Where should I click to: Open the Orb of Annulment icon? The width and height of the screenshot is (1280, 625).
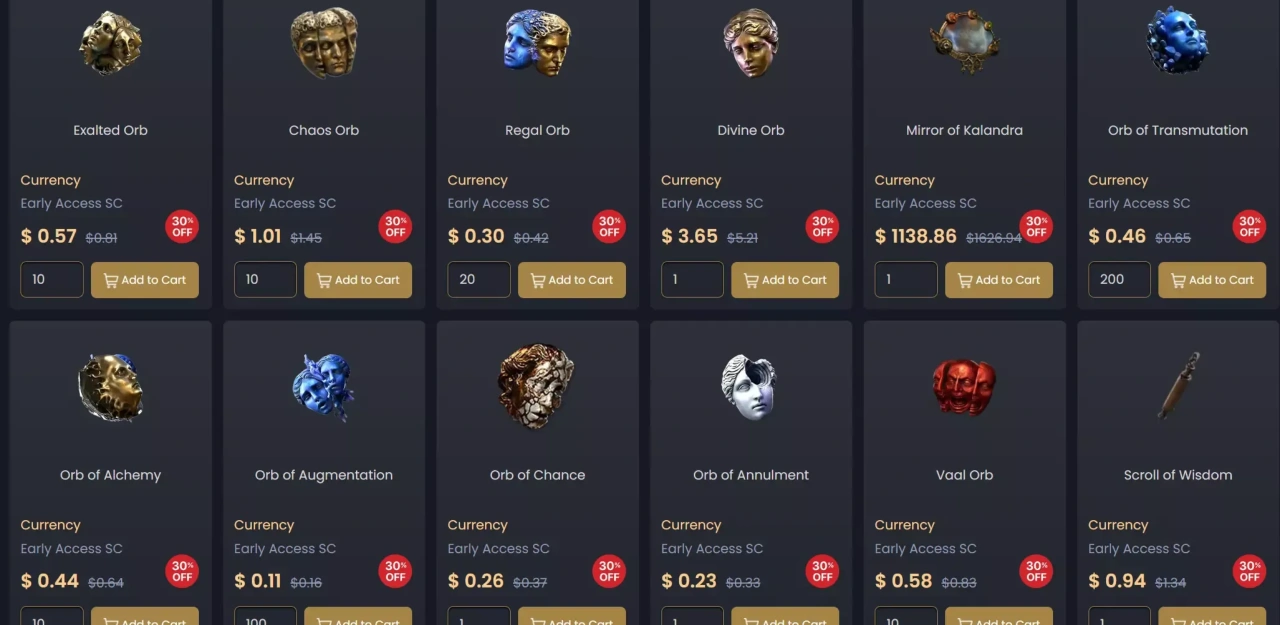[x=749, y=387]
